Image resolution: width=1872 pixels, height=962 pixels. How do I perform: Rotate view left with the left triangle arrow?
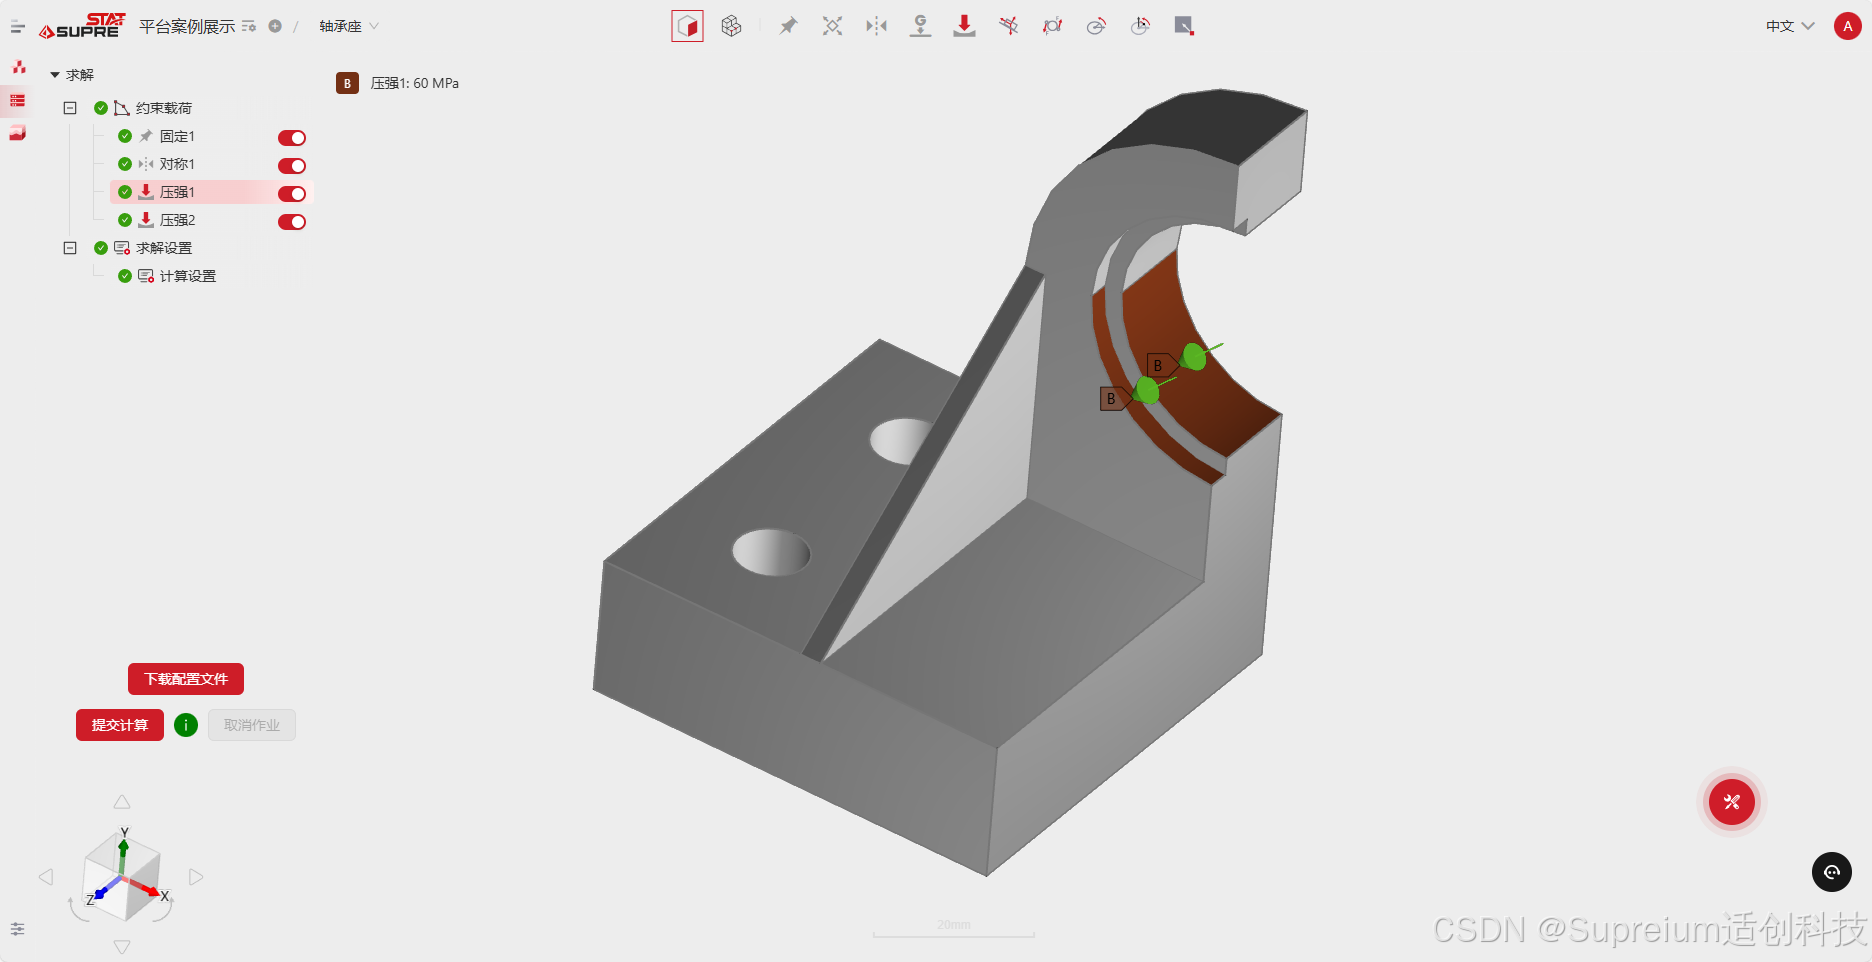46,877
